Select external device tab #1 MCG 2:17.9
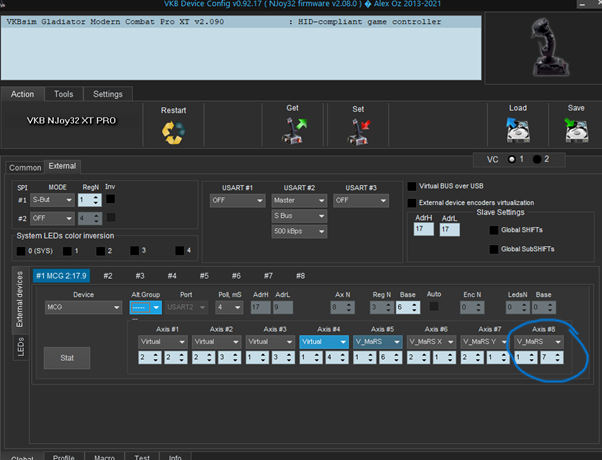602x460 pixels. point(61,276)
